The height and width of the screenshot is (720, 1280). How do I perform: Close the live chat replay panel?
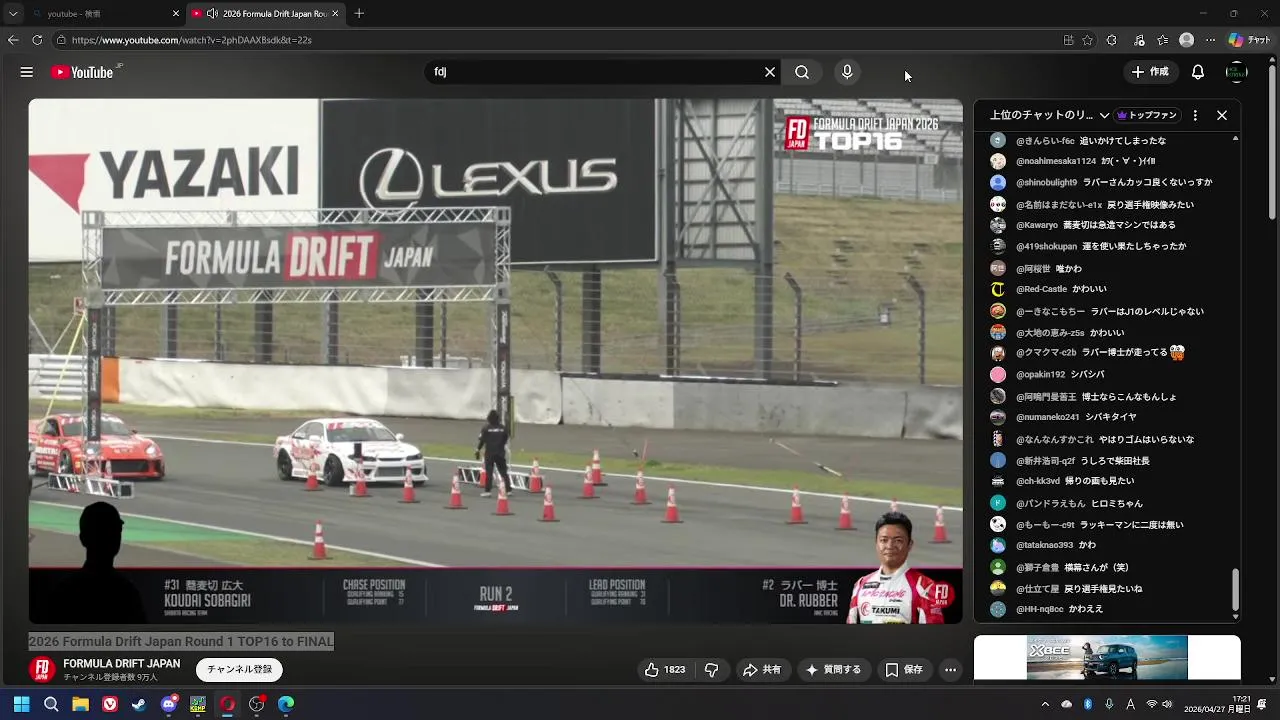coord(1222,115)
